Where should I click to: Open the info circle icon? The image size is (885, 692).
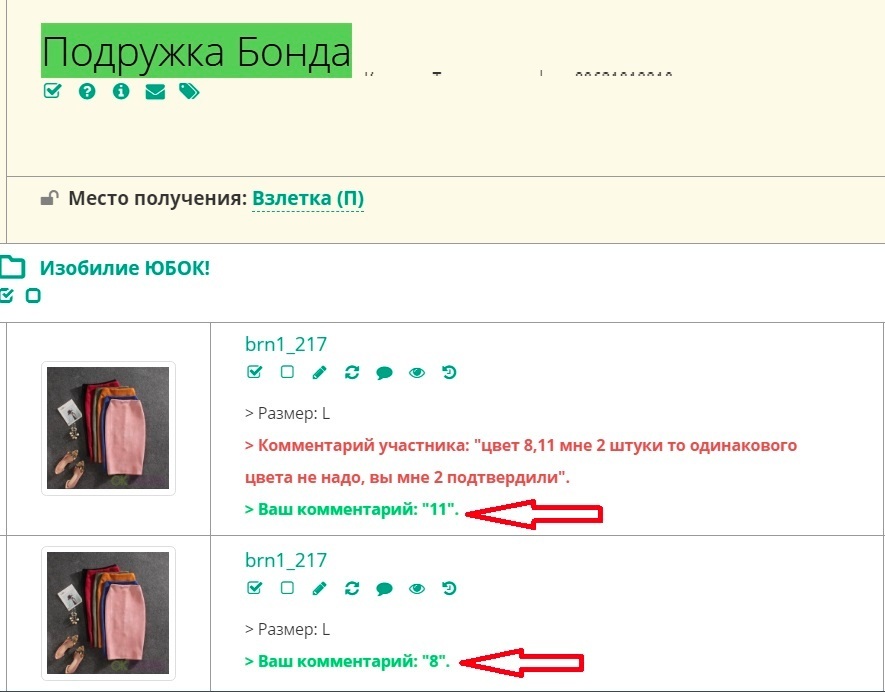pyautogui.click(x=121, y=91)
